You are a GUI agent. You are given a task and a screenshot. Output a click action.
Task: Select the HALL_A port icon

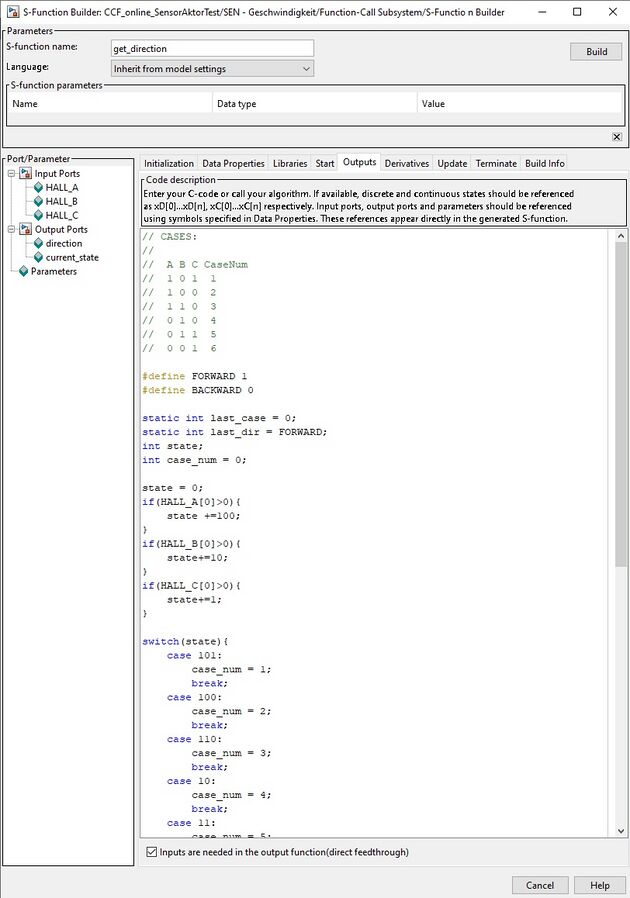coord(38,188)
